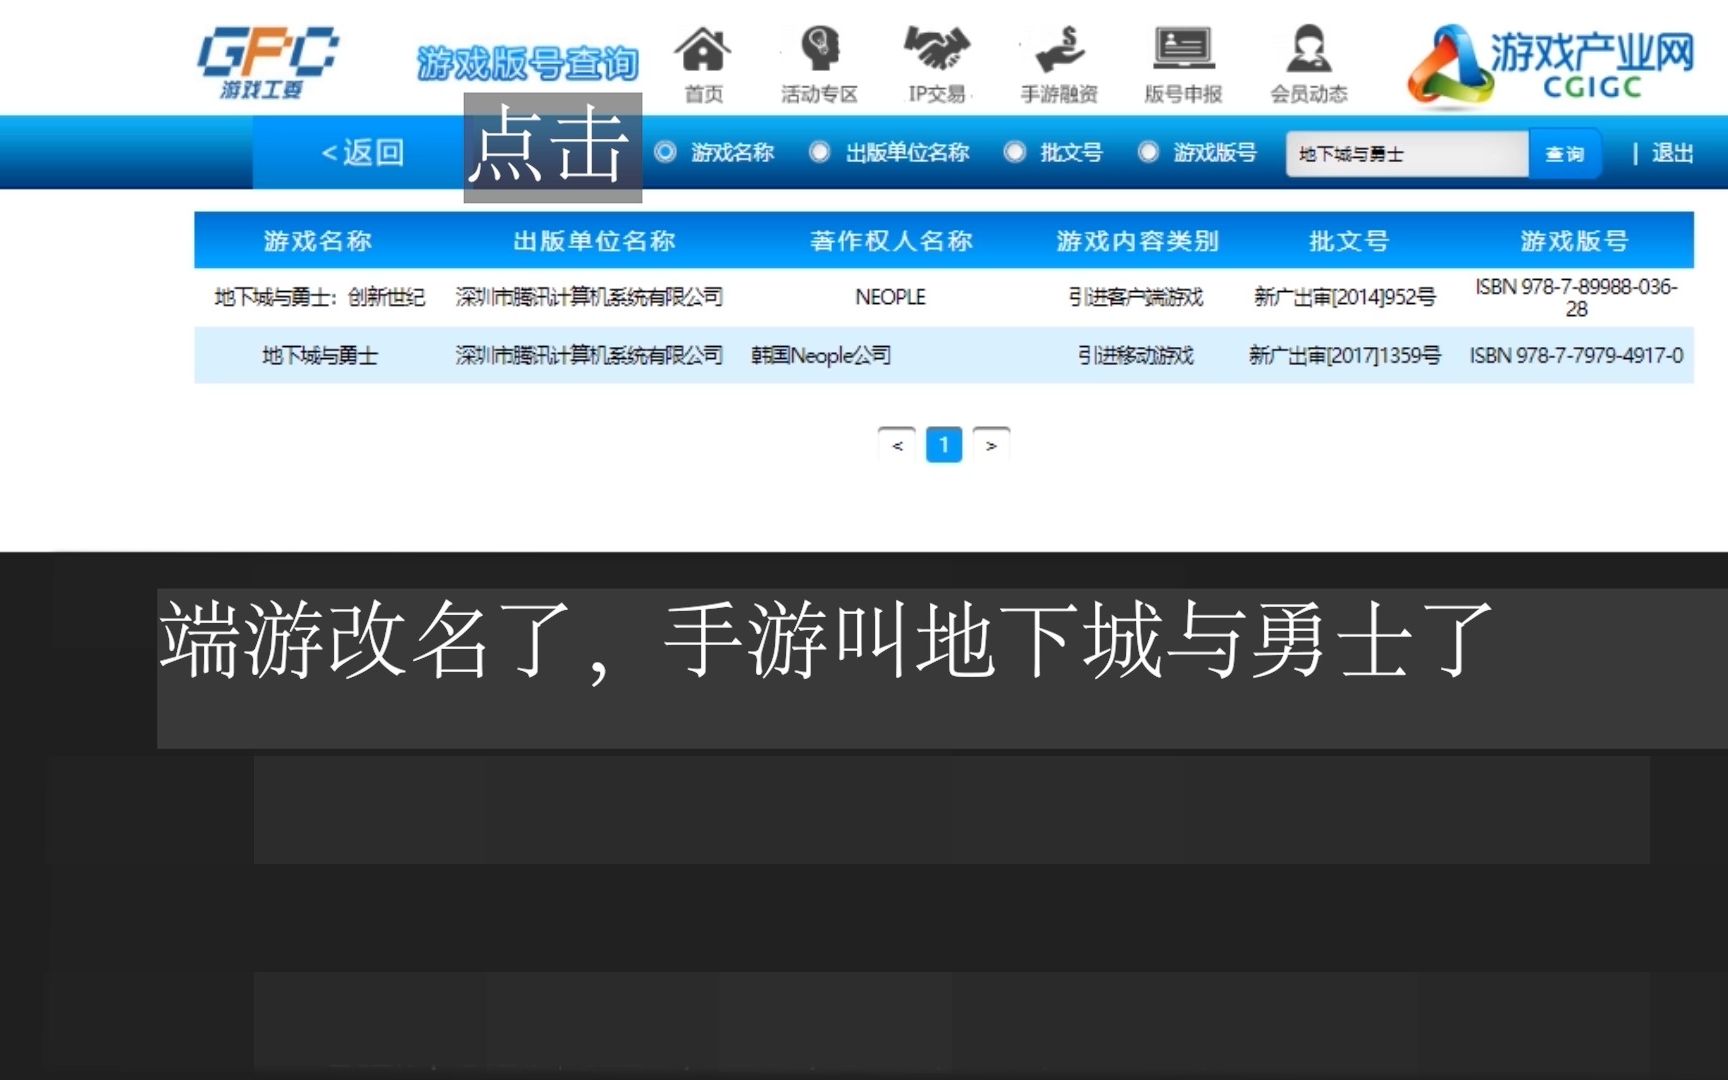Click the 韩国Neople公司 cell
Screen dimensions: 1728x1080
point(821,355)
